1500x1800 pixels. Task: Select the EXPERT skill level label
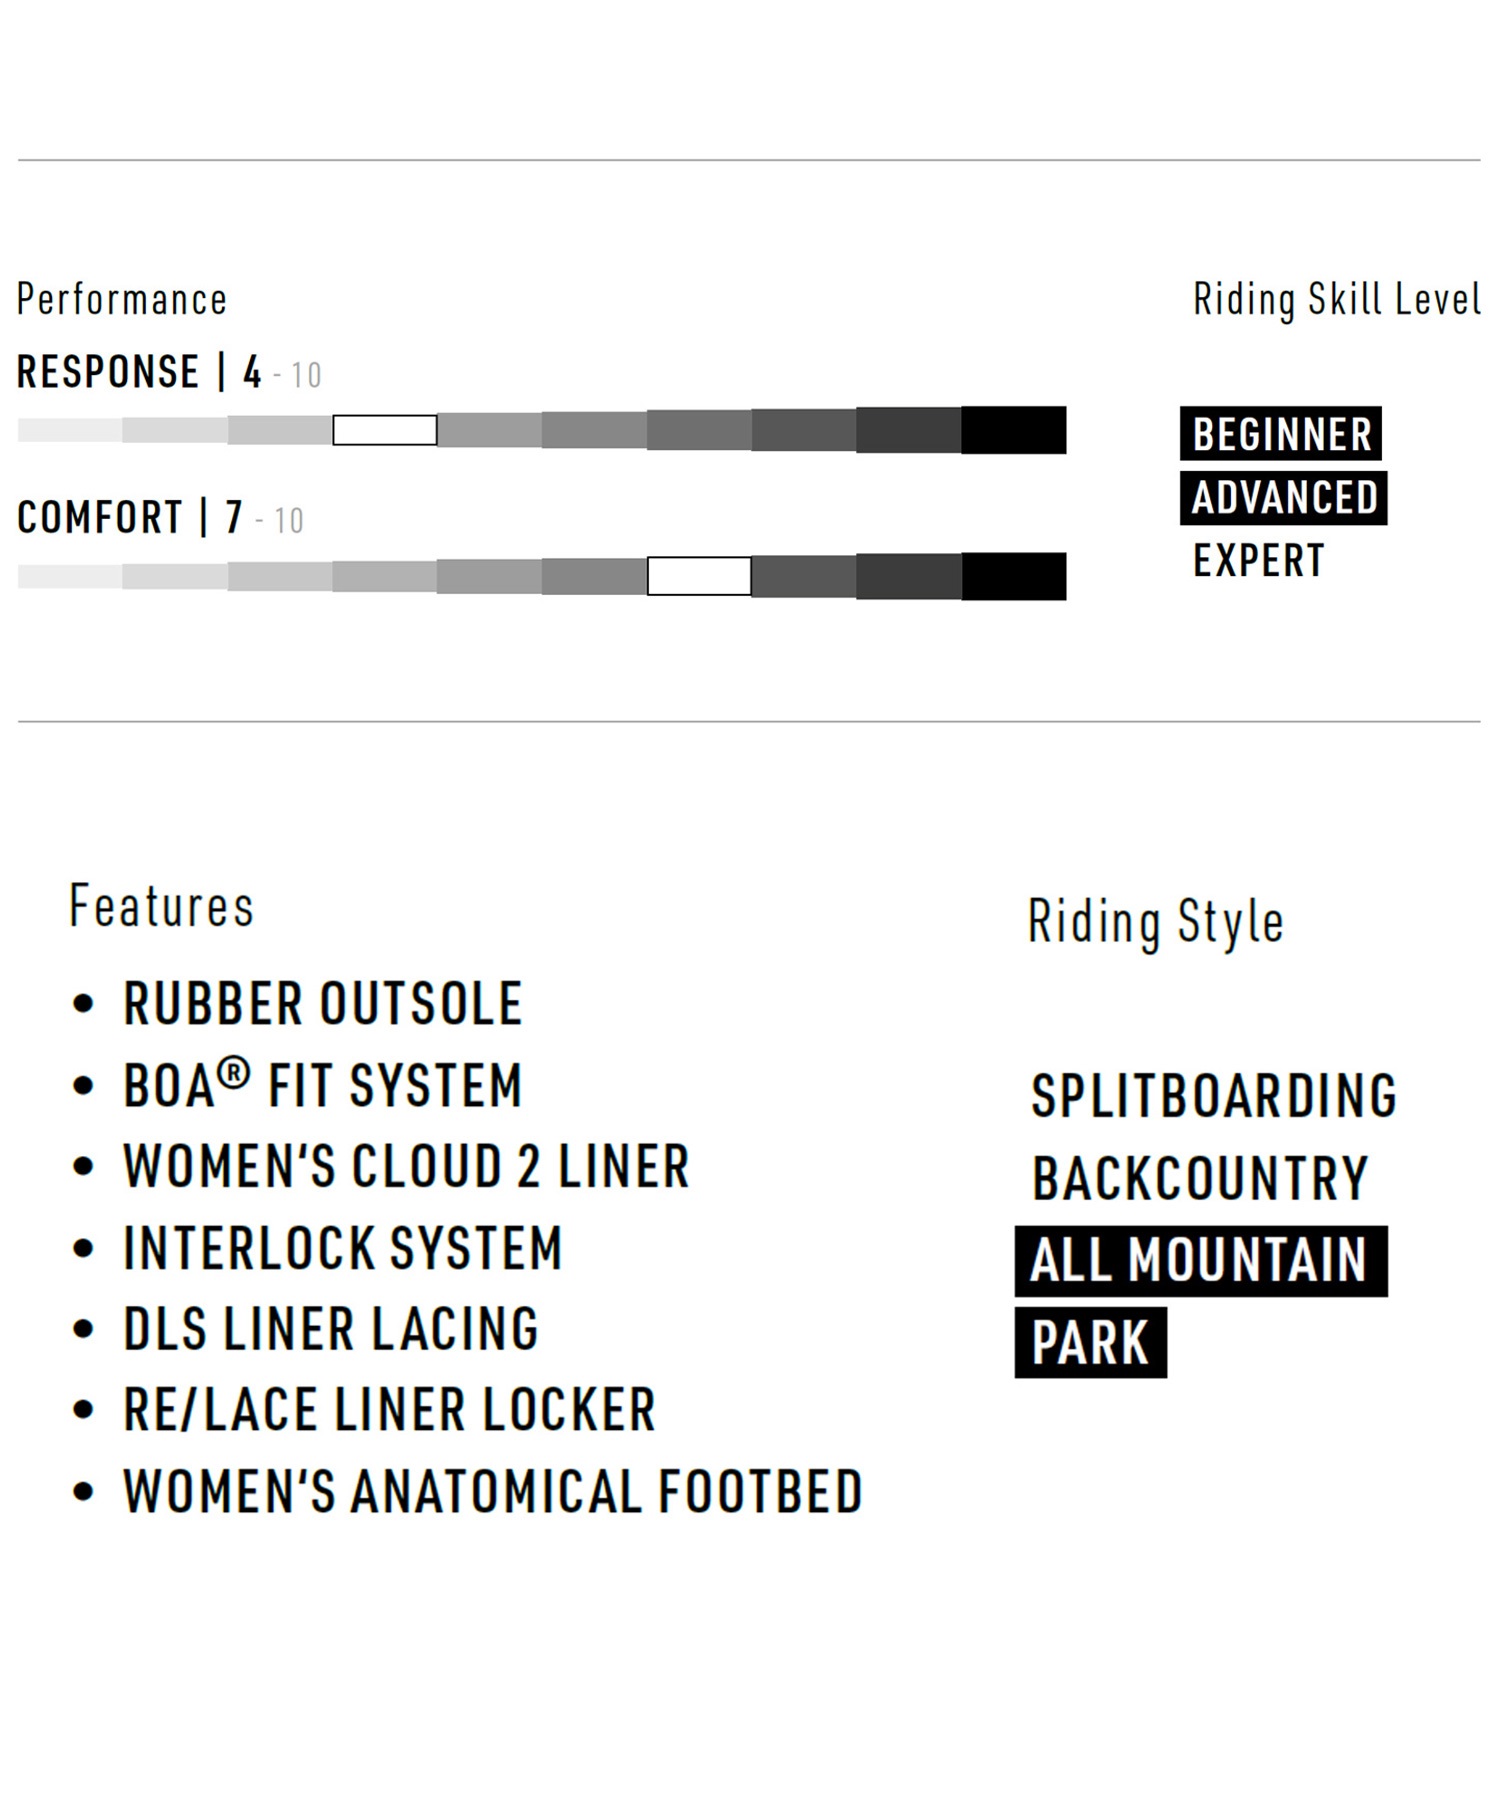click(x=1259, y=561)
